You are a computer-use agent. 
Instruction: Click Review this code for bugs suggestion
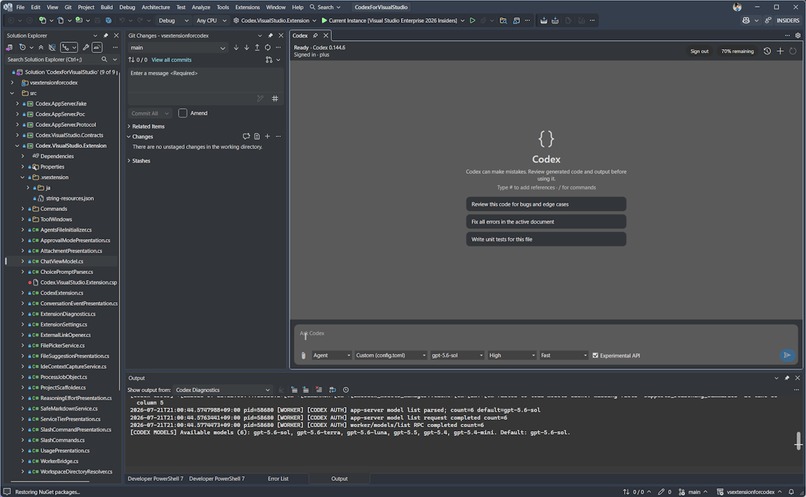tap(546, 204)
